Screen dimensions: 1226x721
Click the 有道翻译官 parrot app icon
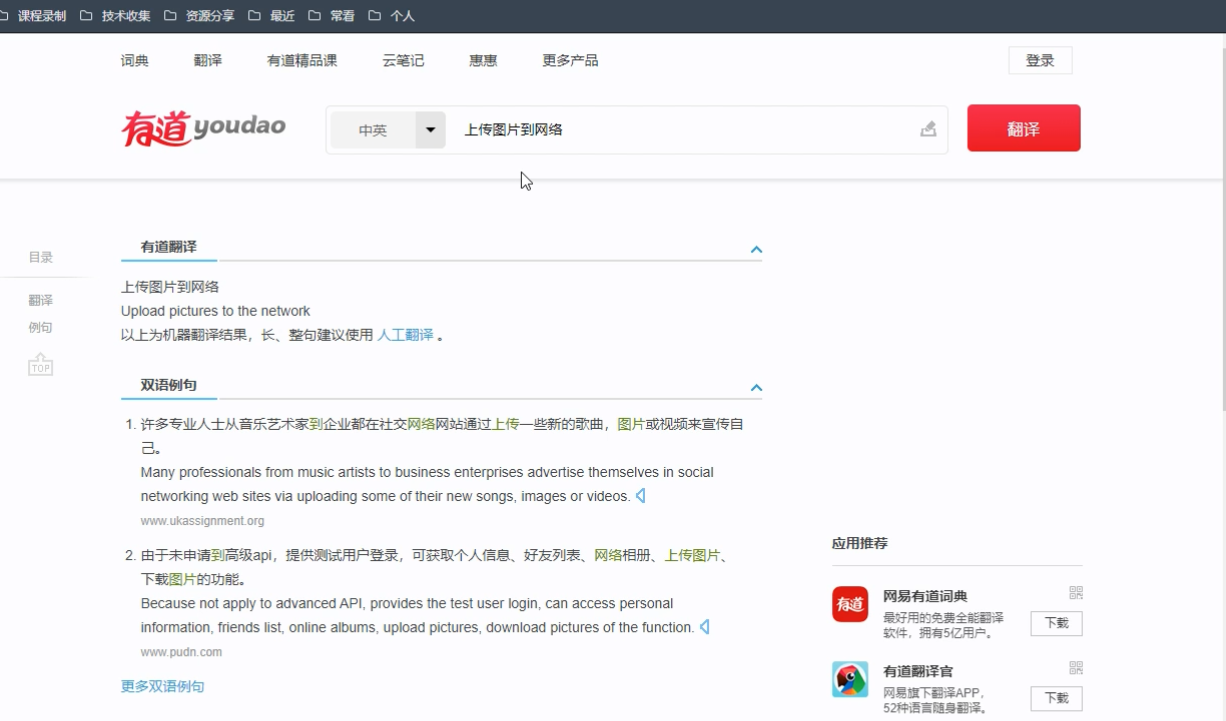(x=850, y=679)
